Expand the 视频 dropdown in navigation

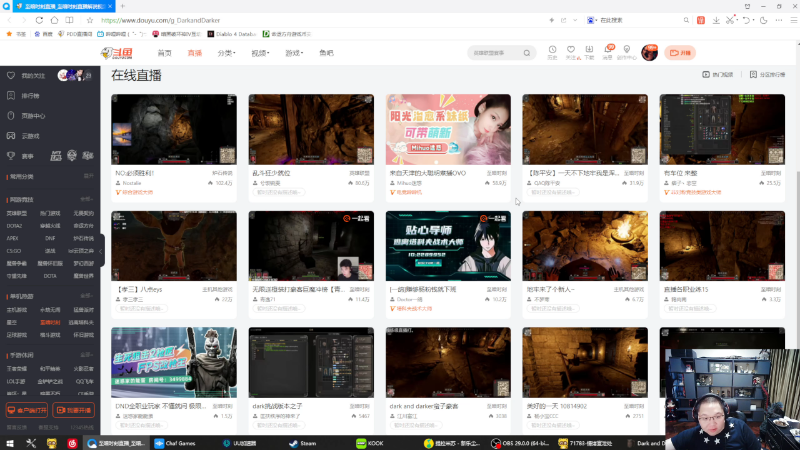coord(260,53)
